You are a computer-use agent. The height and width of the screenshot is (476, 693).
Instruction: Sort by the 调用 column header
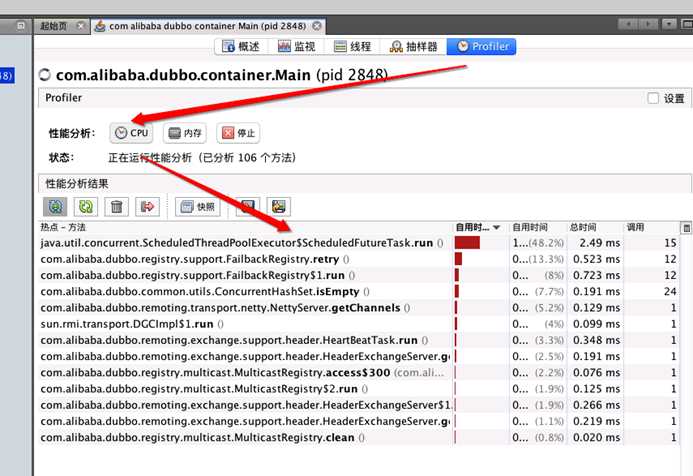click(x=650, y=227)
